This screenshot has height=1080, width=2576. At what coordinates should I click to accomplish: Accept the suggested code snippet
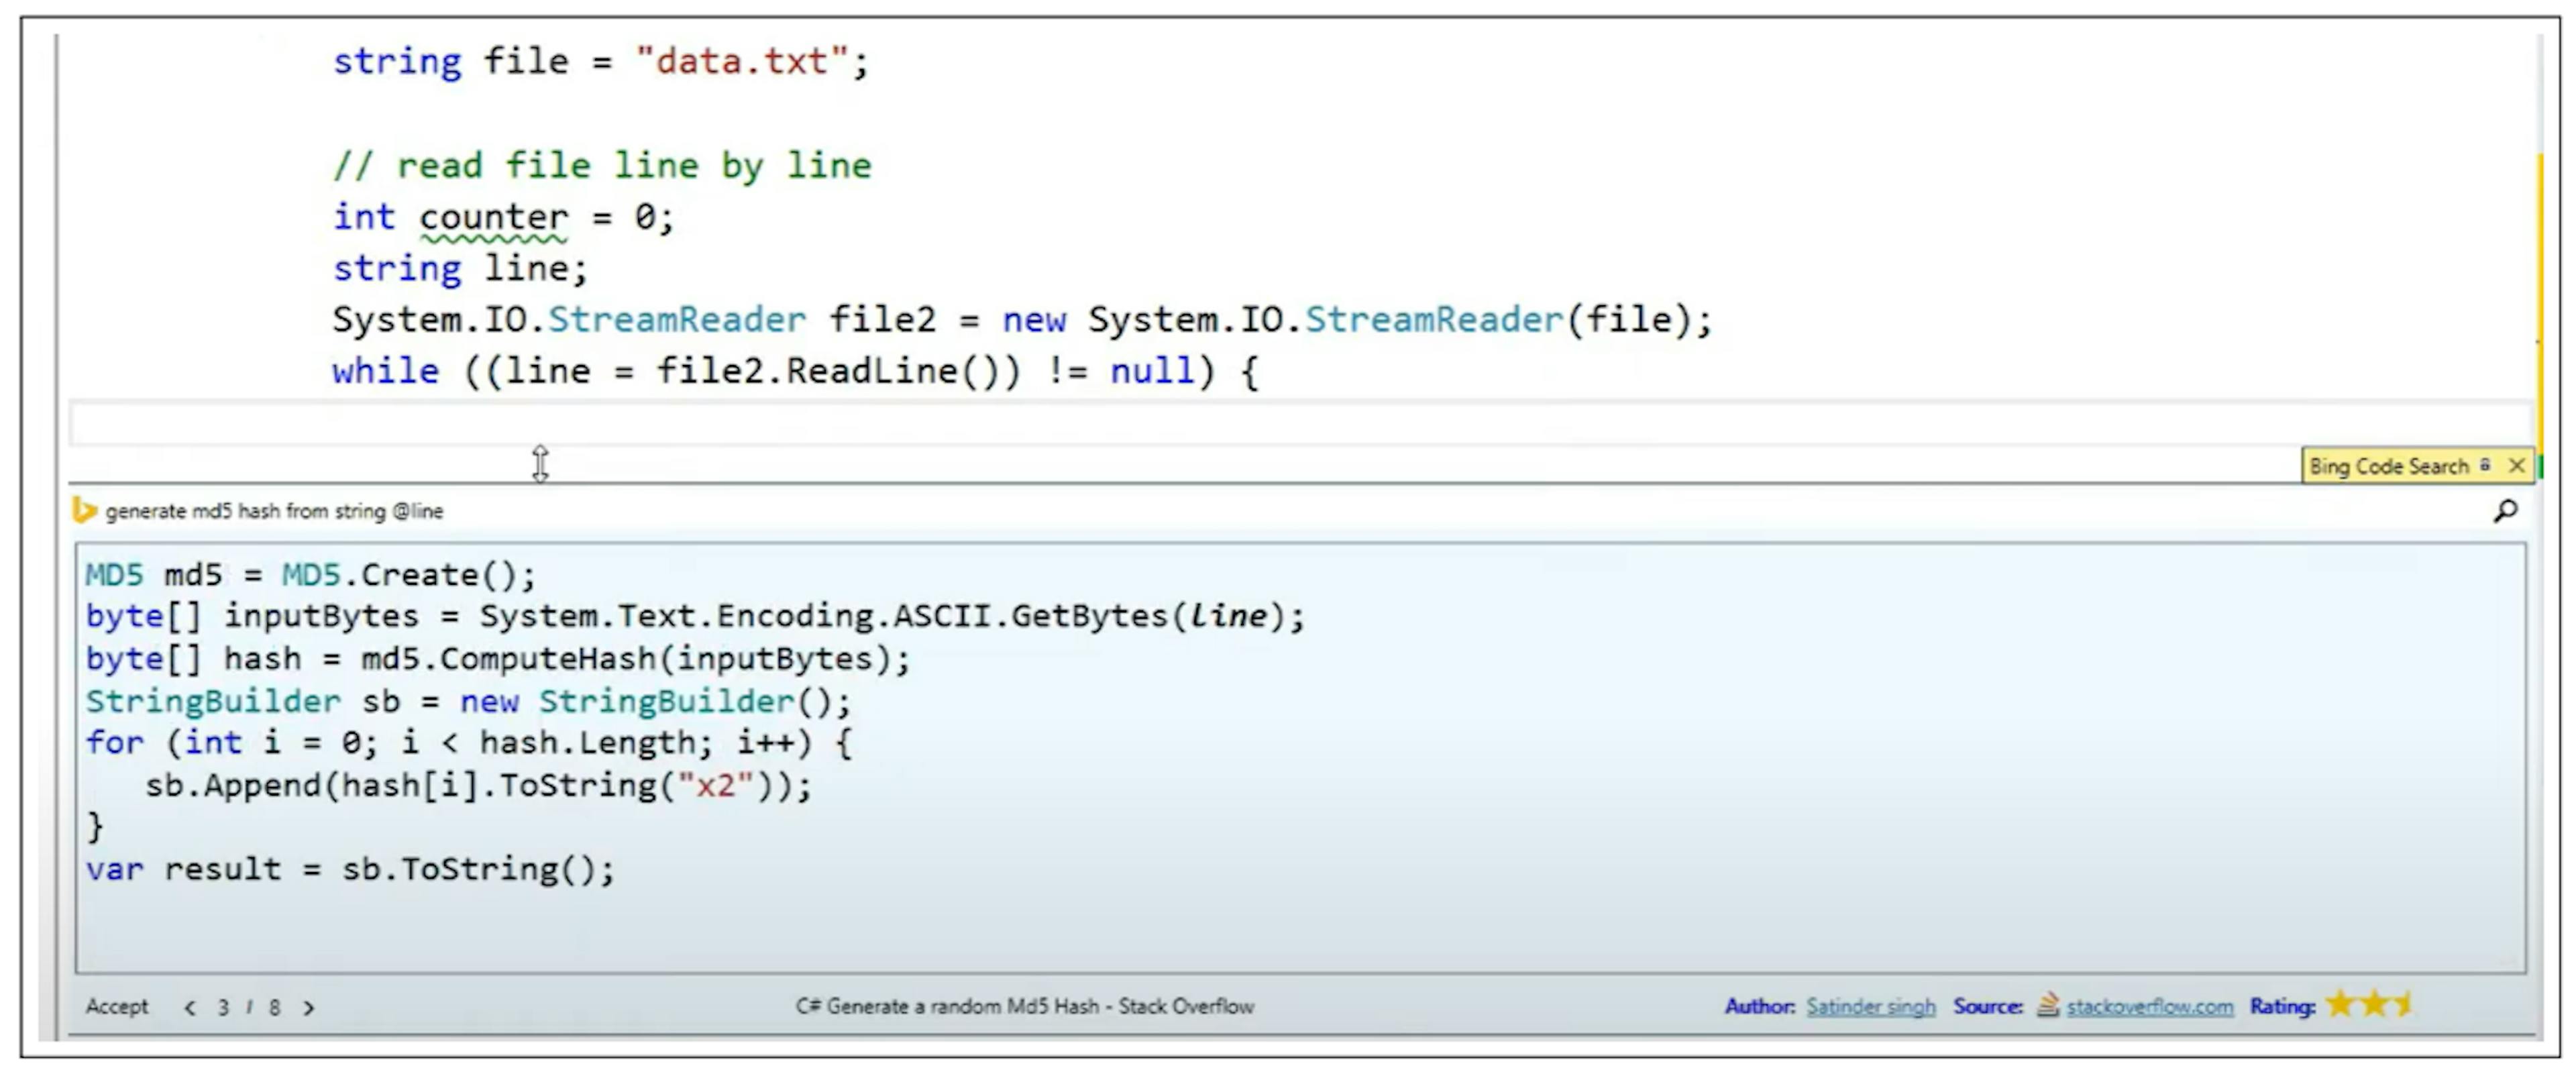(x=117, y=1006)
